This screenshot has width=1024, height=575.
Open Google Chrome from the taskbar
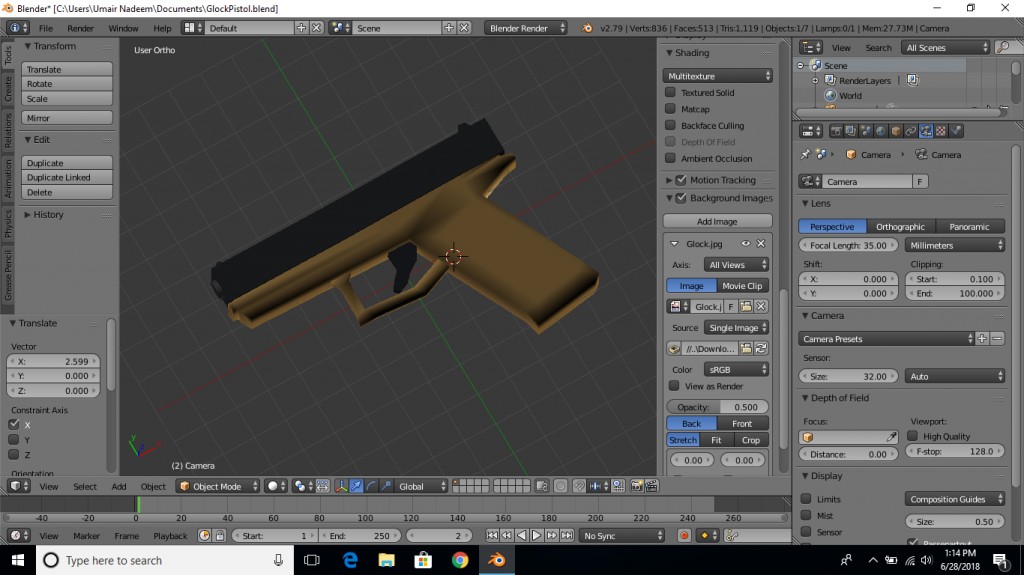(x=460, y=560)
